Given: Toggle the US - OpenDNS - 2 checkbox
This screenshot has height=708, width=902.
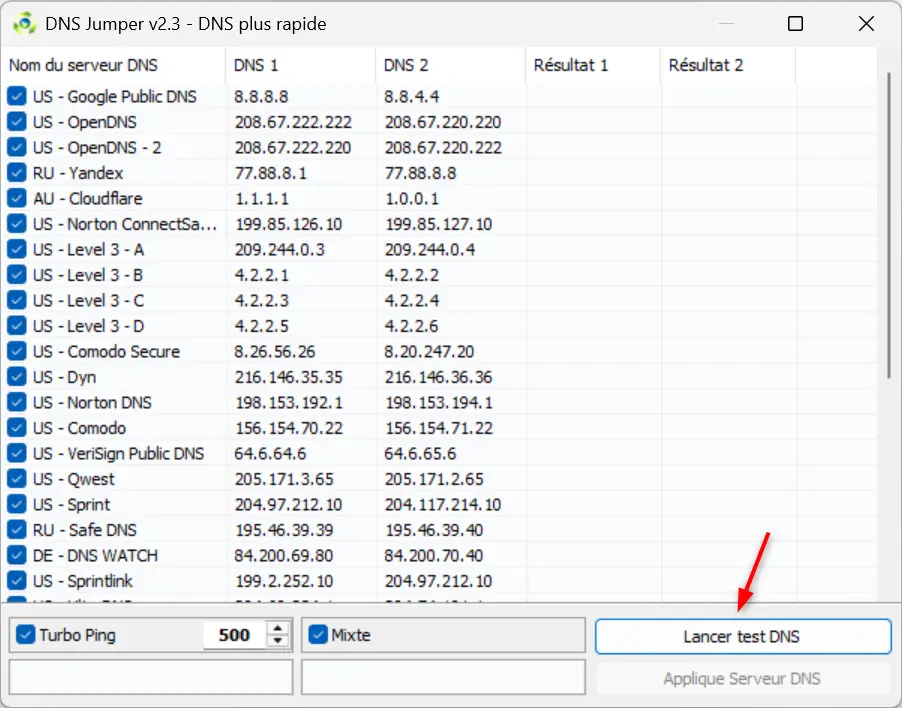Looking at the screenshot, I should [17, 147].
